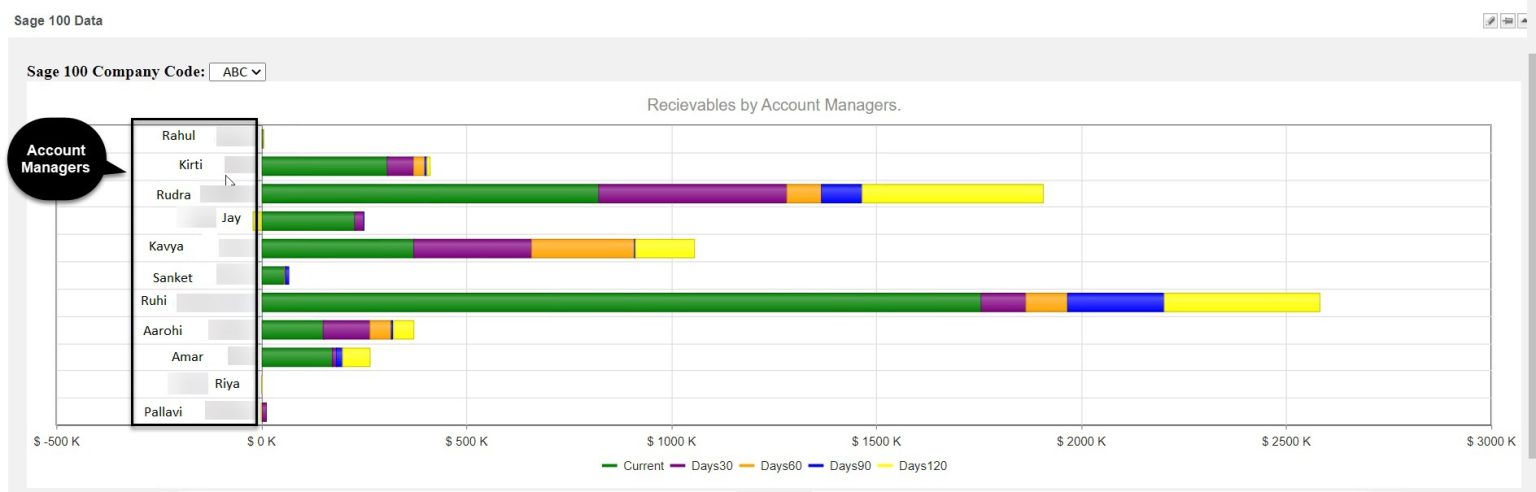
Task: Click the $ 2500 K axis label
Action: pos(1286,441)
